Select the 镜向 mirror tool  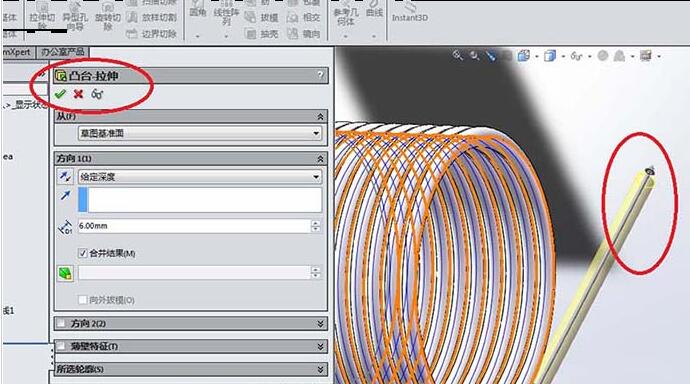303,34
